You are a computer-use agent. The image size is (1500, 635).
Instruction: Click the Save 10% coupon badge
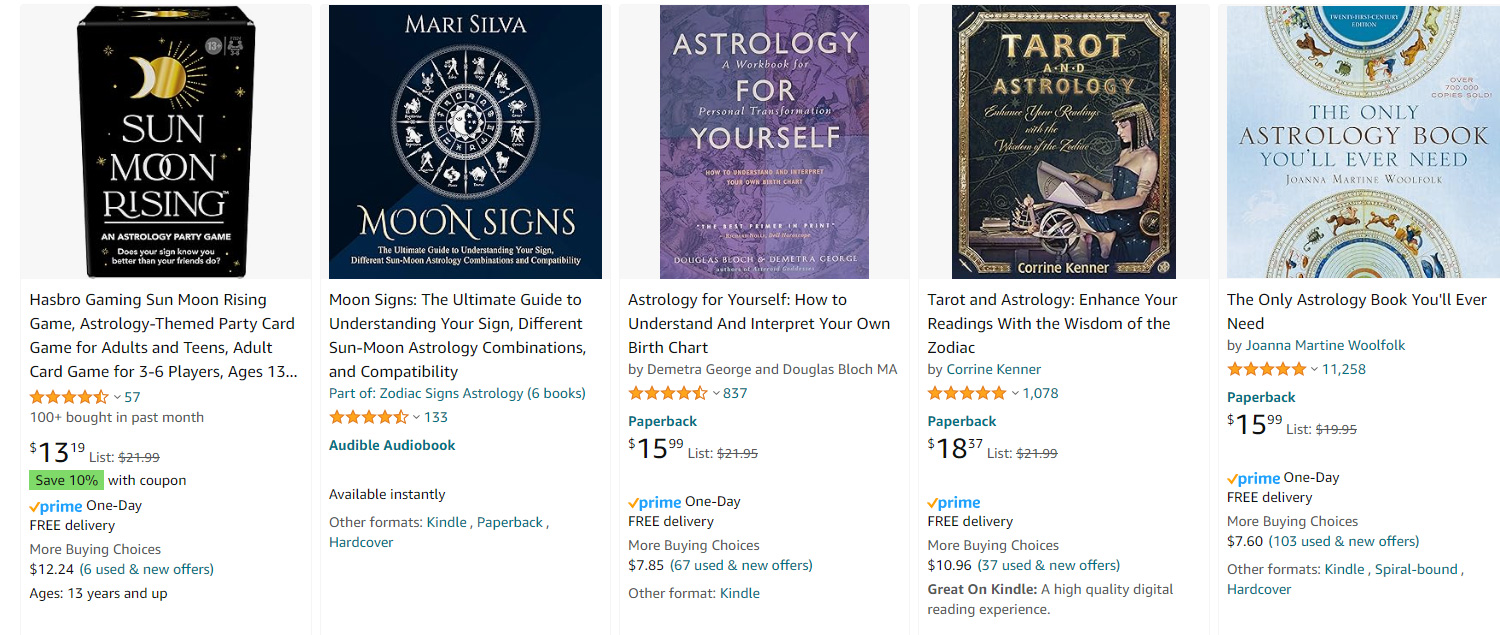click(66, 480)
